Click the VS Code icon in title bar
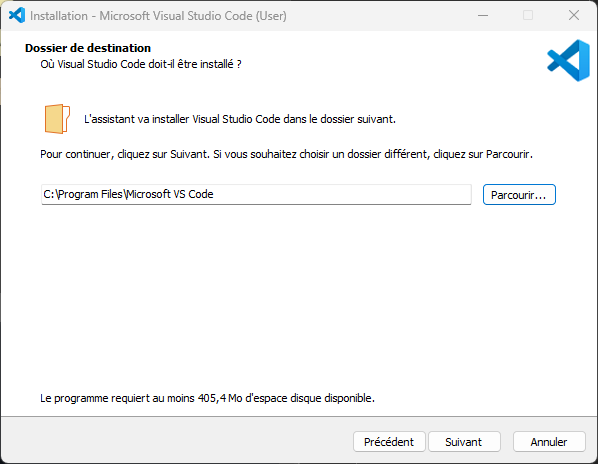Viewport: 598px width, 464px height. [x=17, y=16]
